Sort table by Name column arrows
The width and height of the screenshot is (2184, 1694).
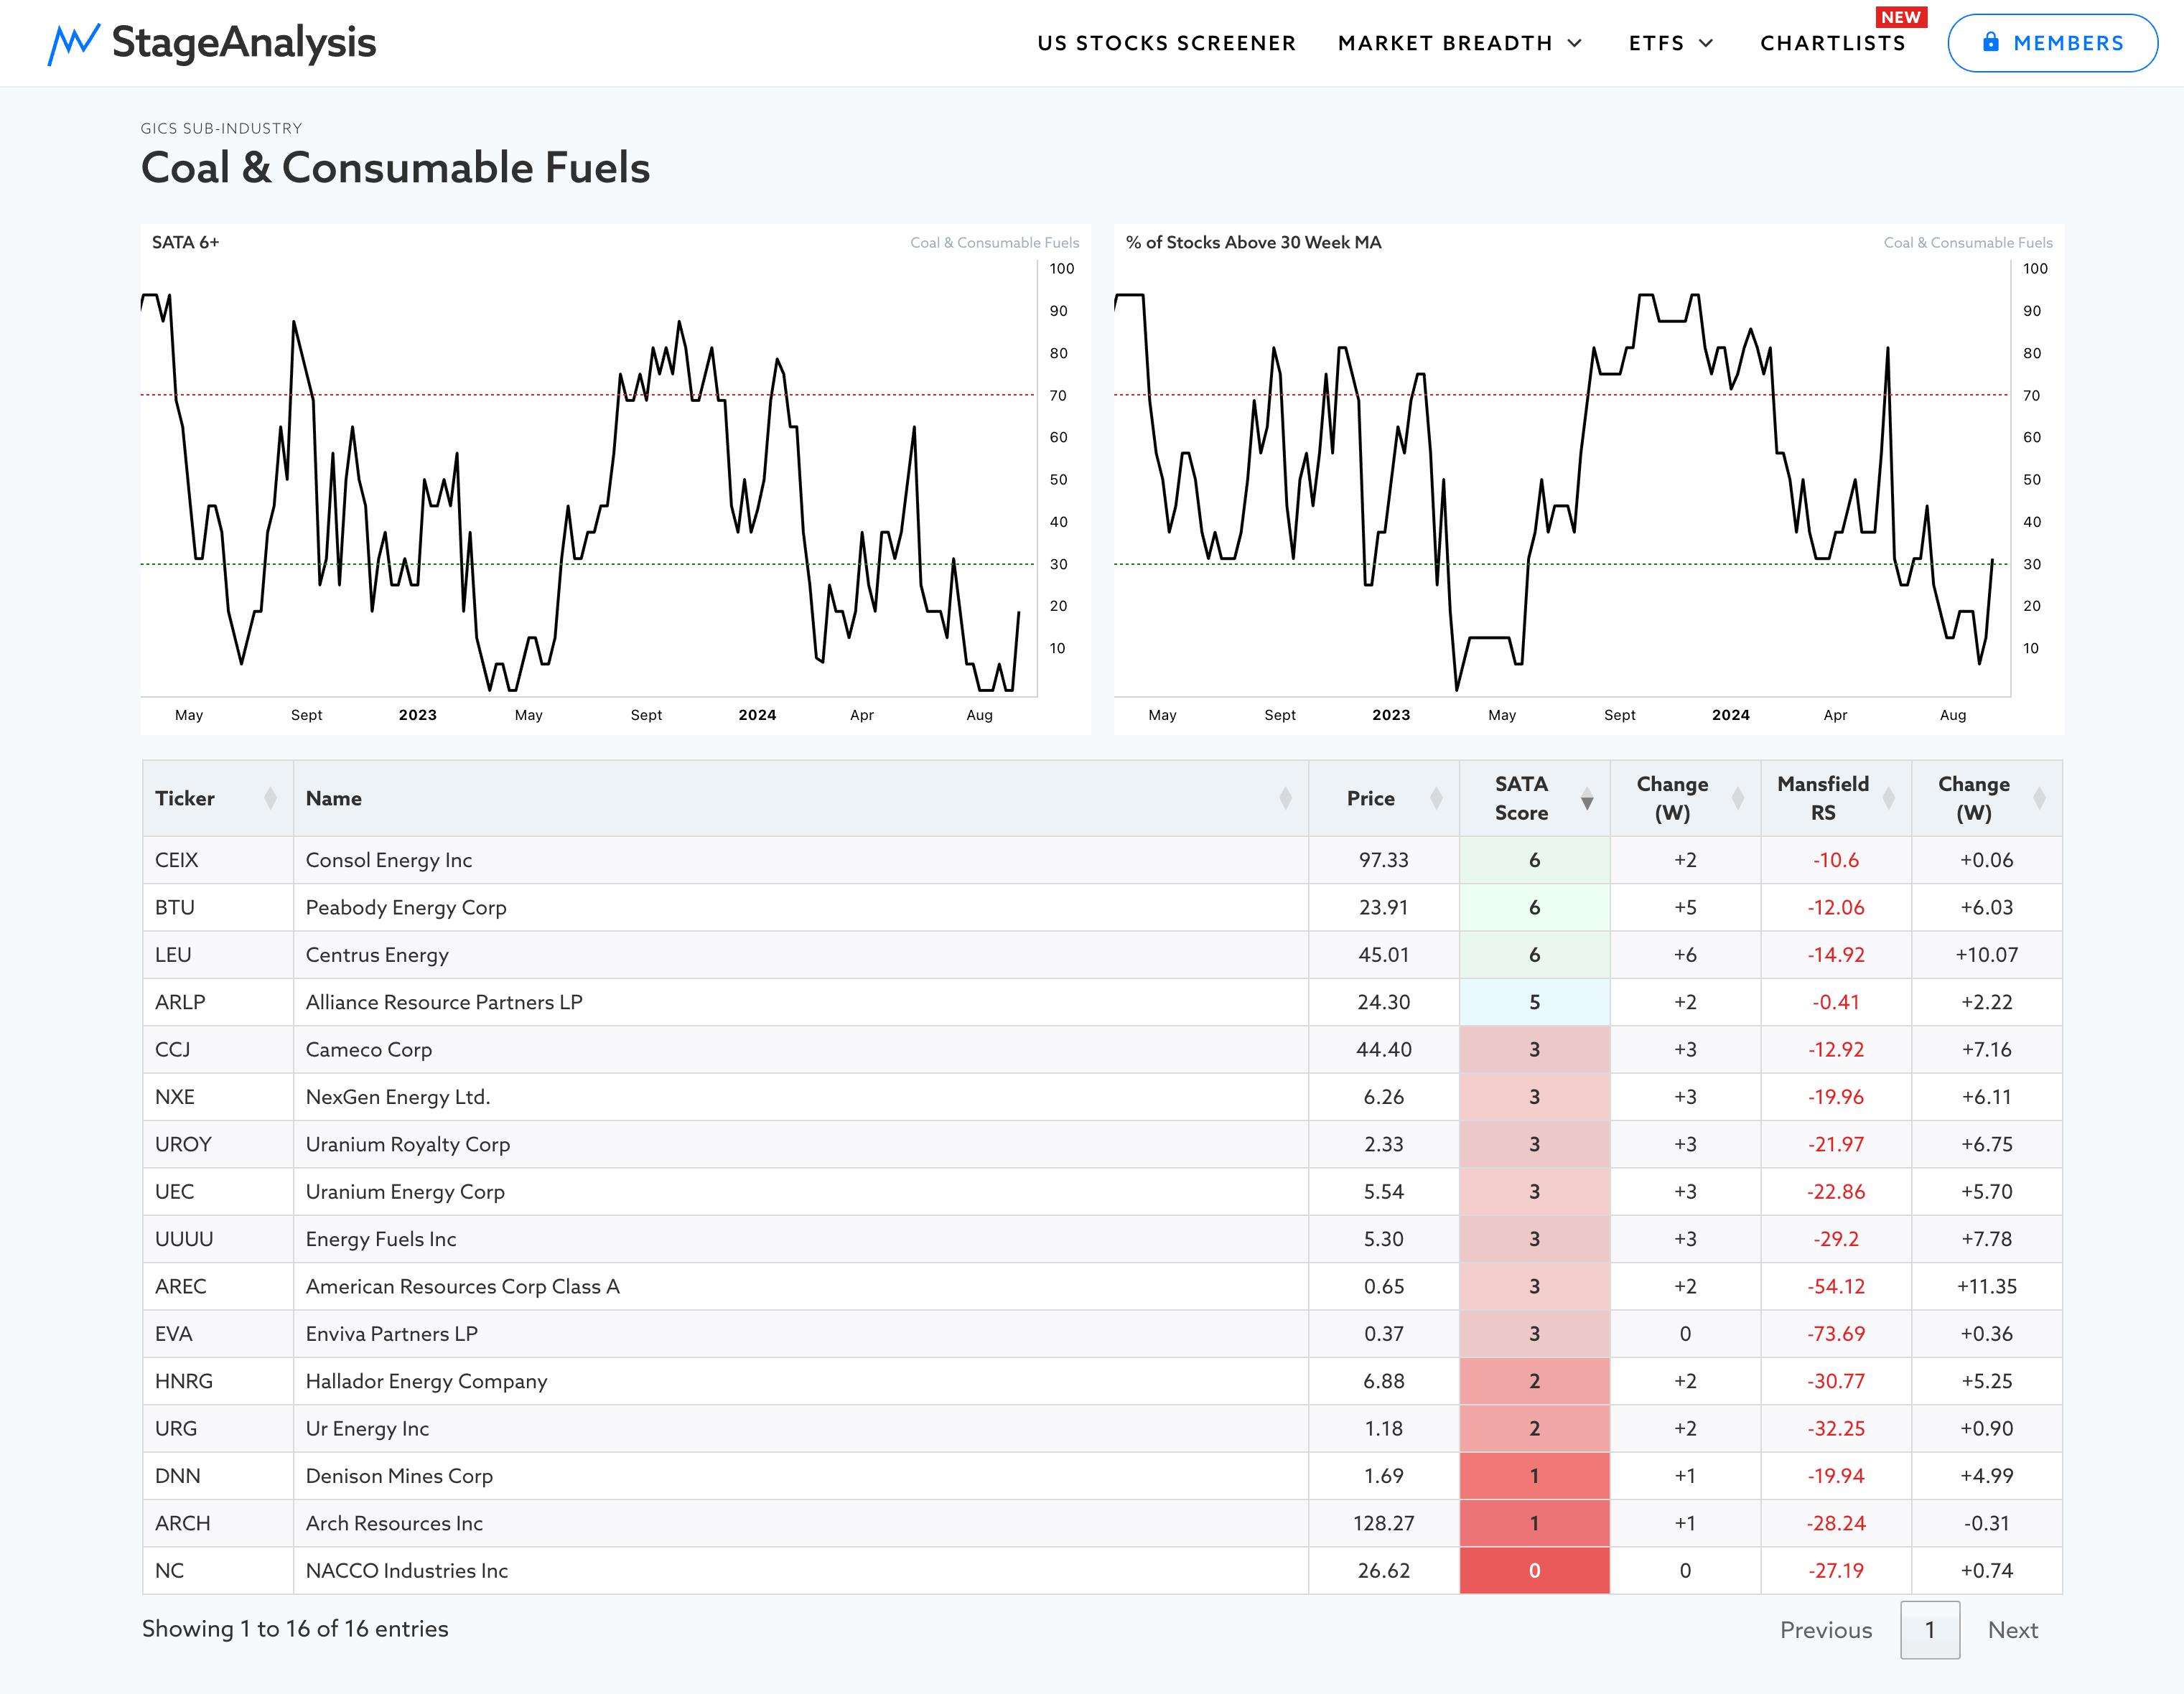(1285, 798)
